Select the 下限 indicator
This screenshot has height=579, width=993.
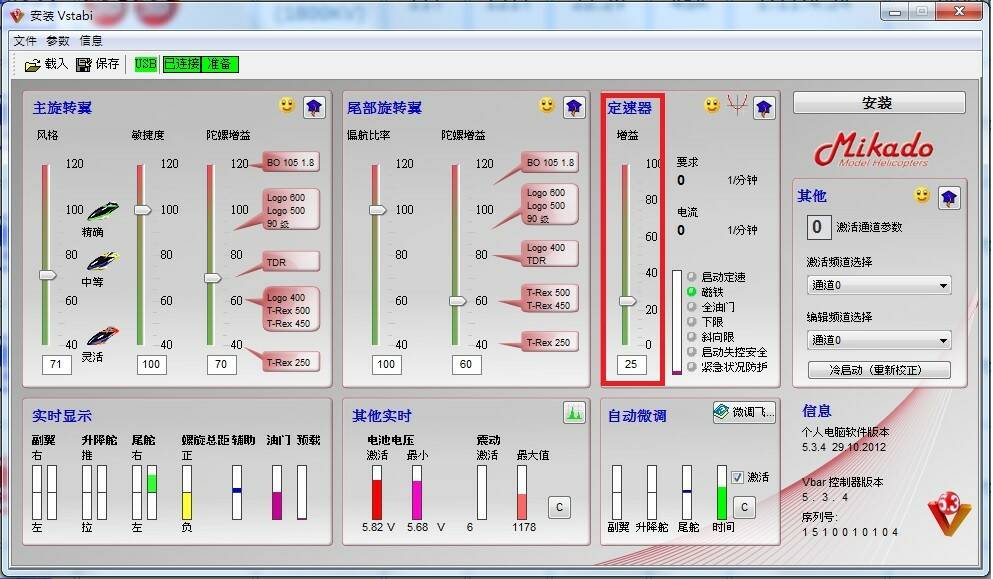pyautogui.click(x=692, y=322)
